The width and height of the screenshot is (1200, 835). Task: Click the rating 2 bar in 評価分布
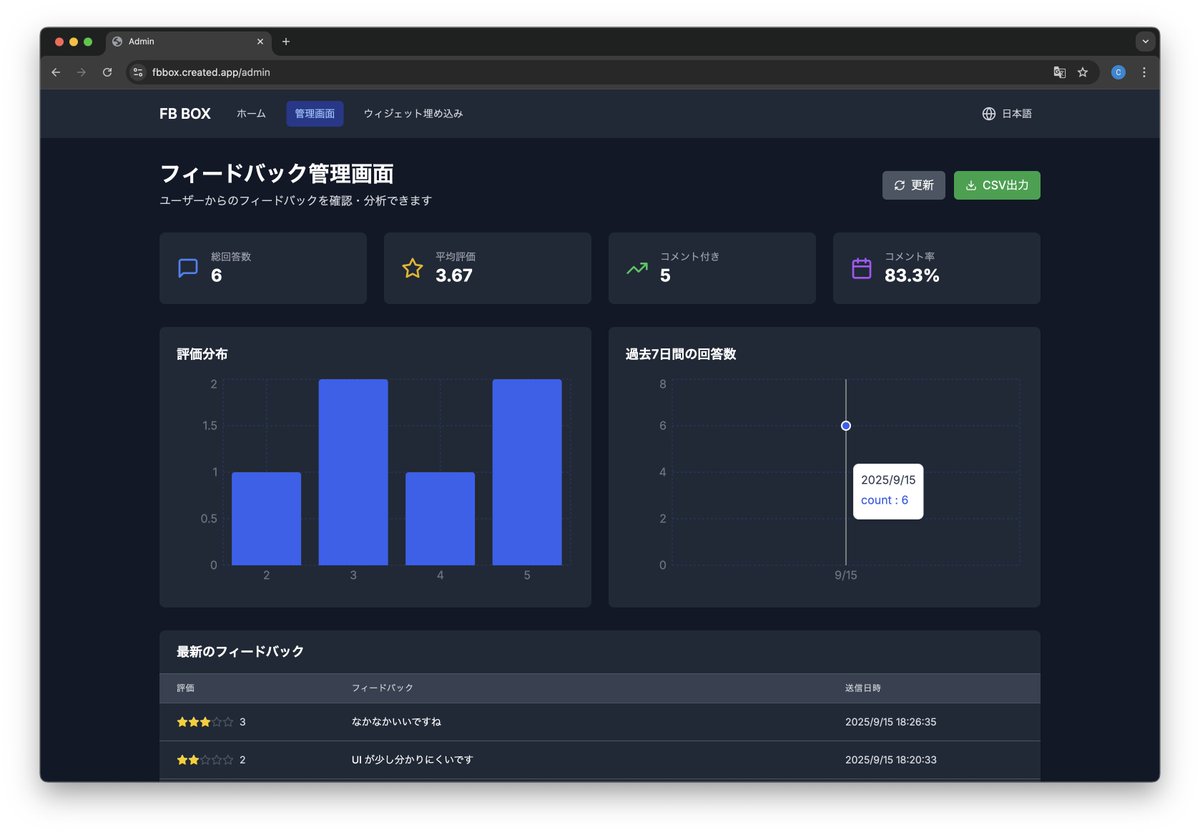266,519
